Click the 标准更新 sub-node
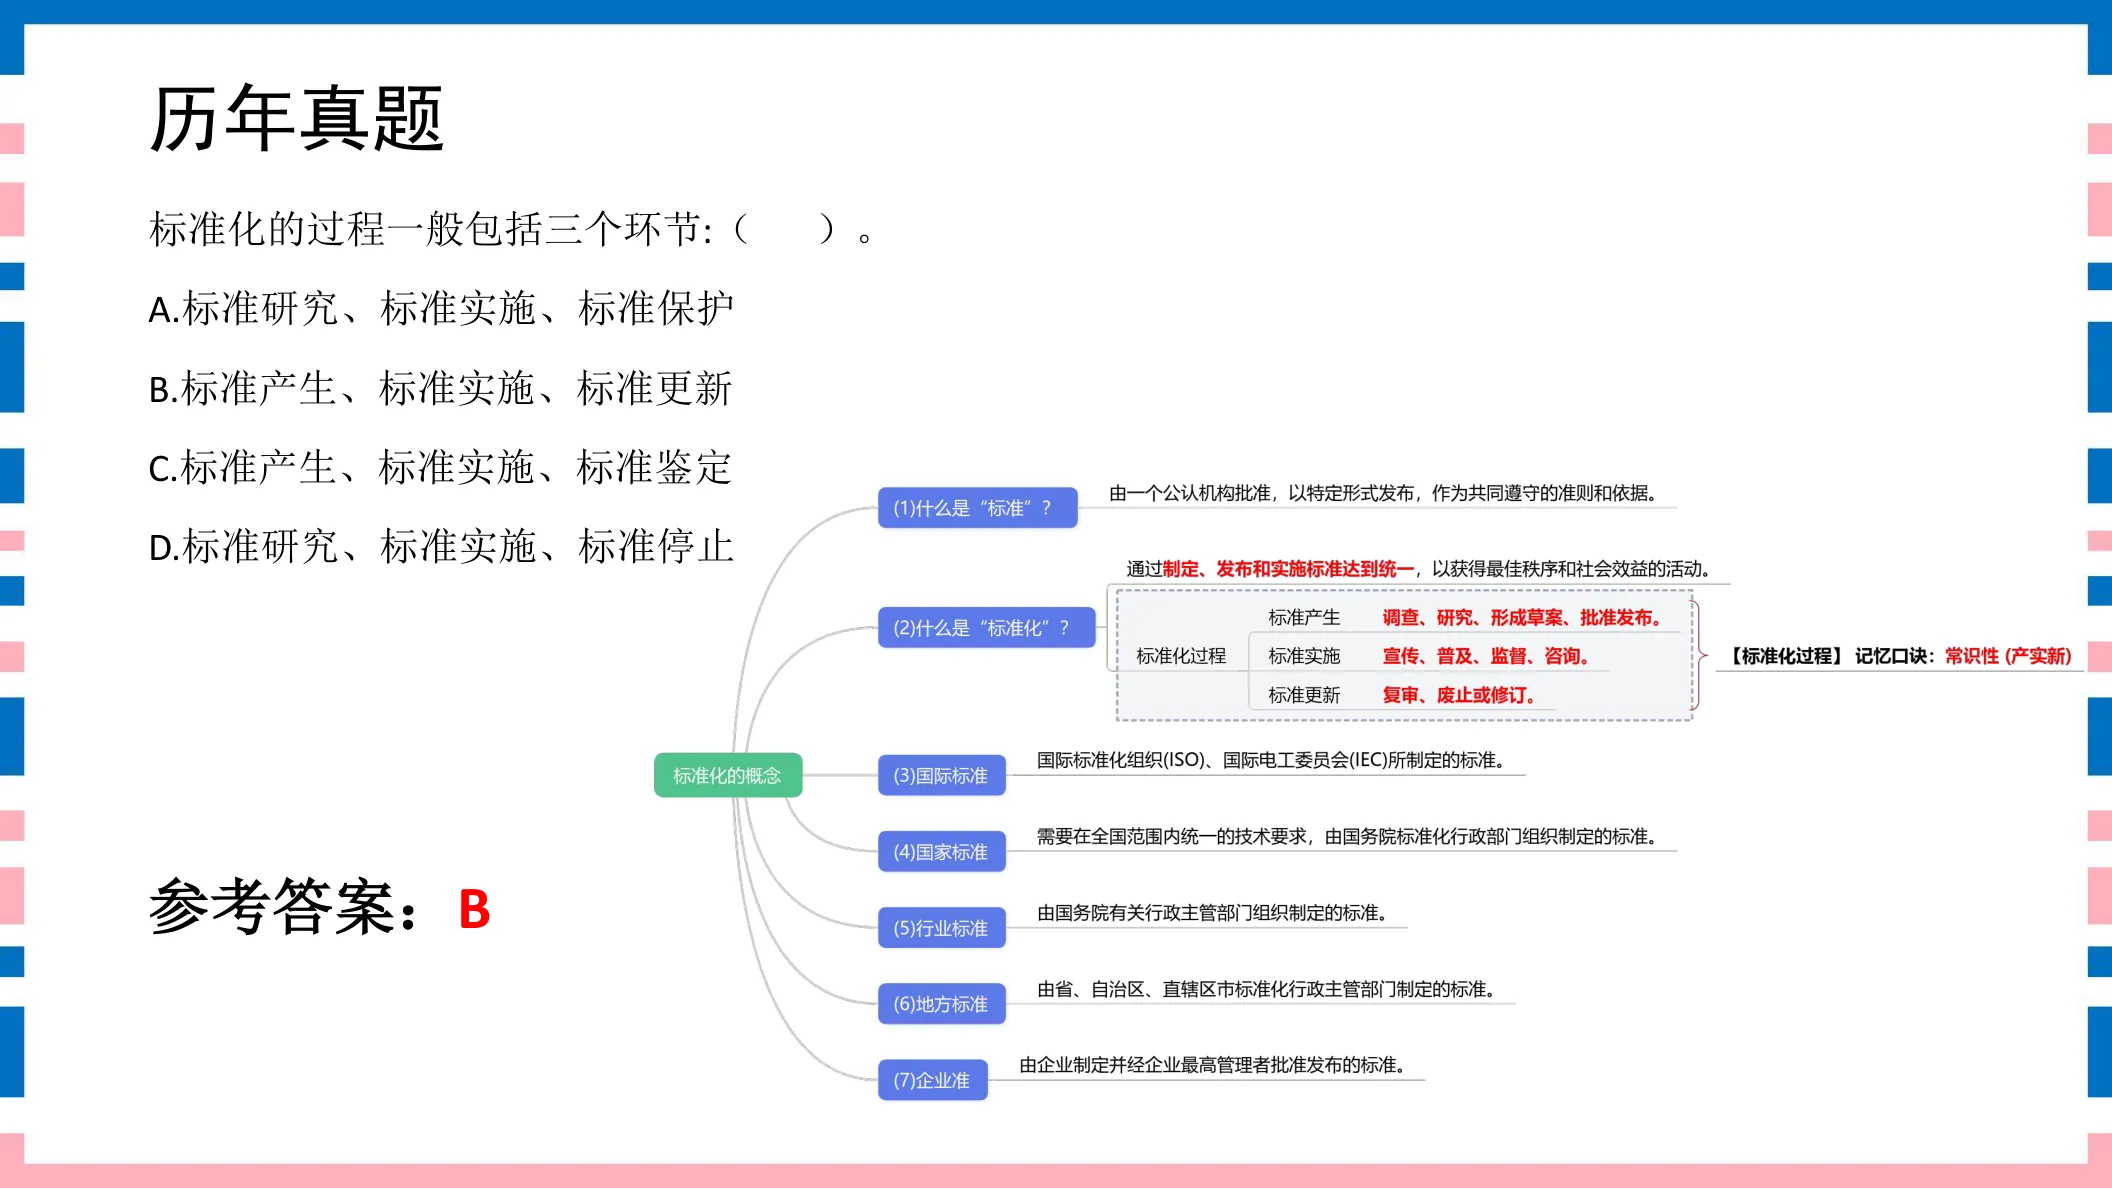The height and width of the screenshot is (1188, 2112). tap(1304, 695)
